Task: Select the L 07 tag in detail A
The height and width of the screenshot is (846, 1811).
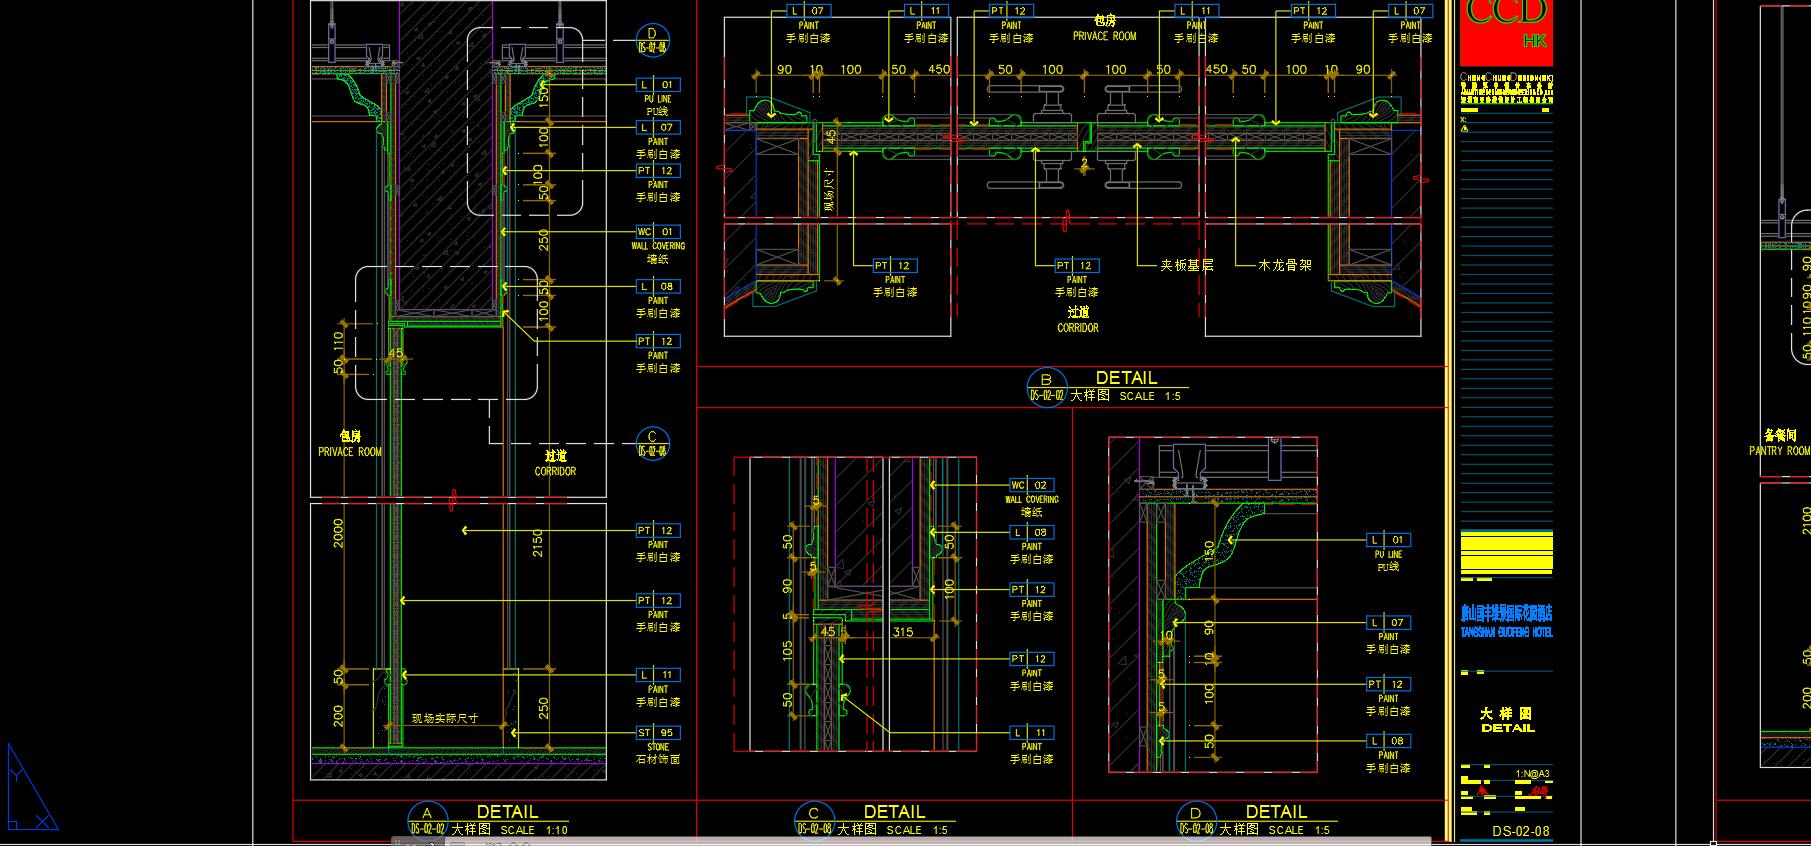Action: pos(658,128)
